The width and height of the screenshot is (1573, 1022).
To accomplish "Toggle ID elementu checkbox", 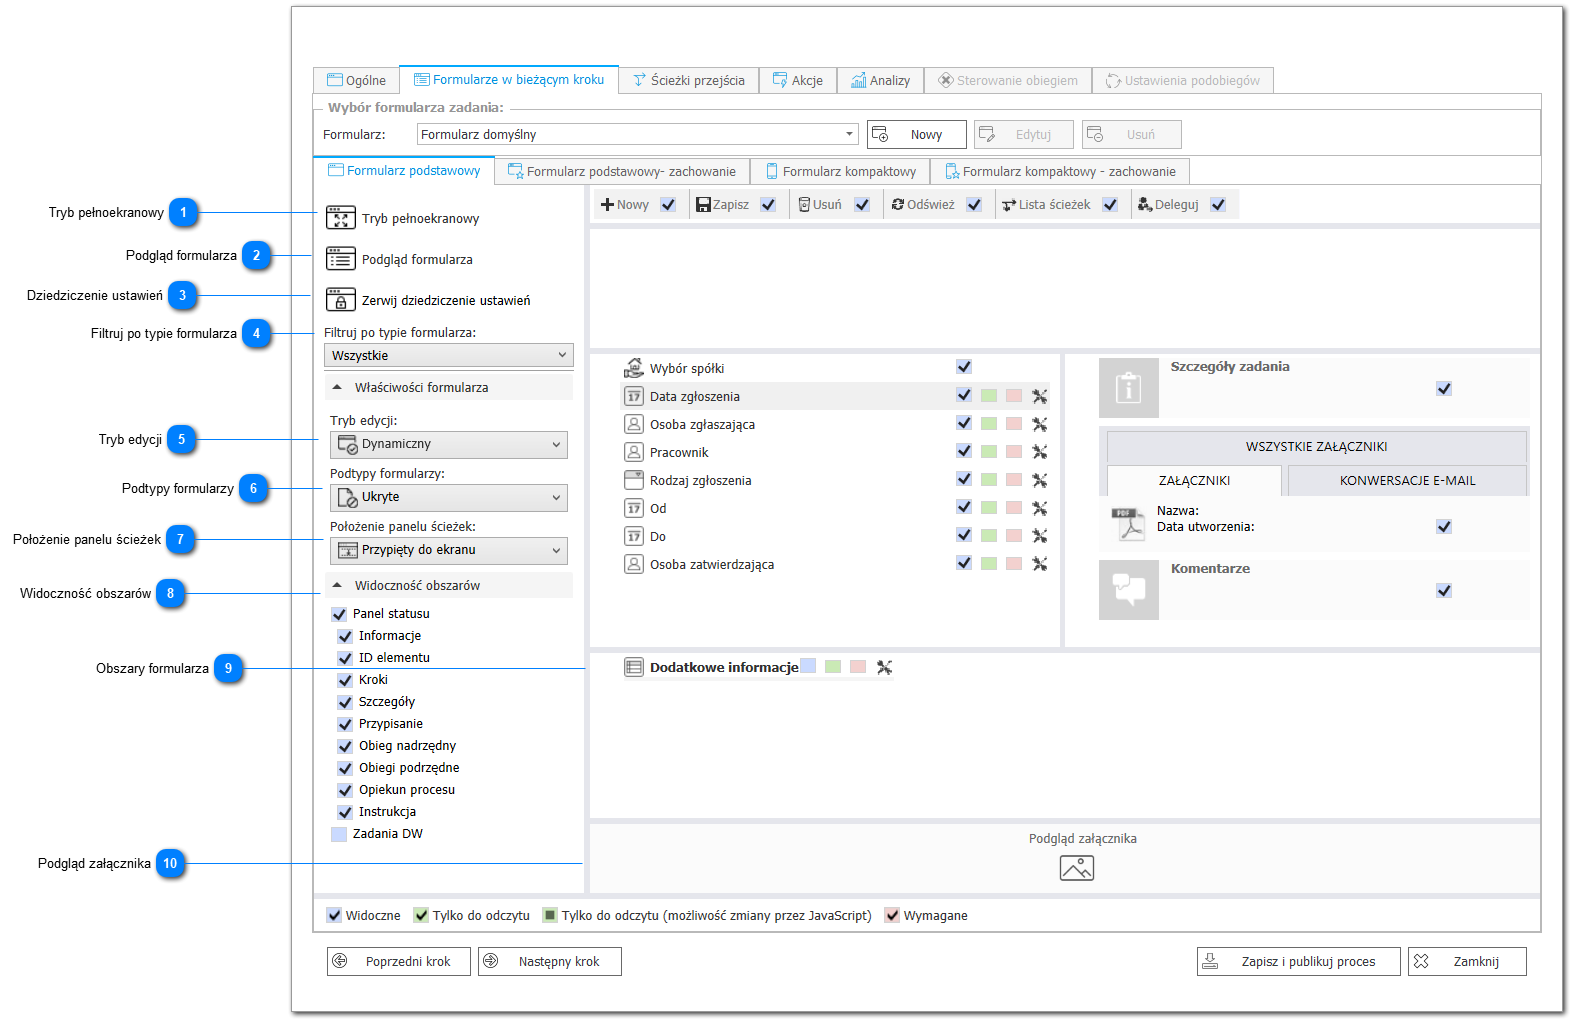I will [x=345, y=658].
